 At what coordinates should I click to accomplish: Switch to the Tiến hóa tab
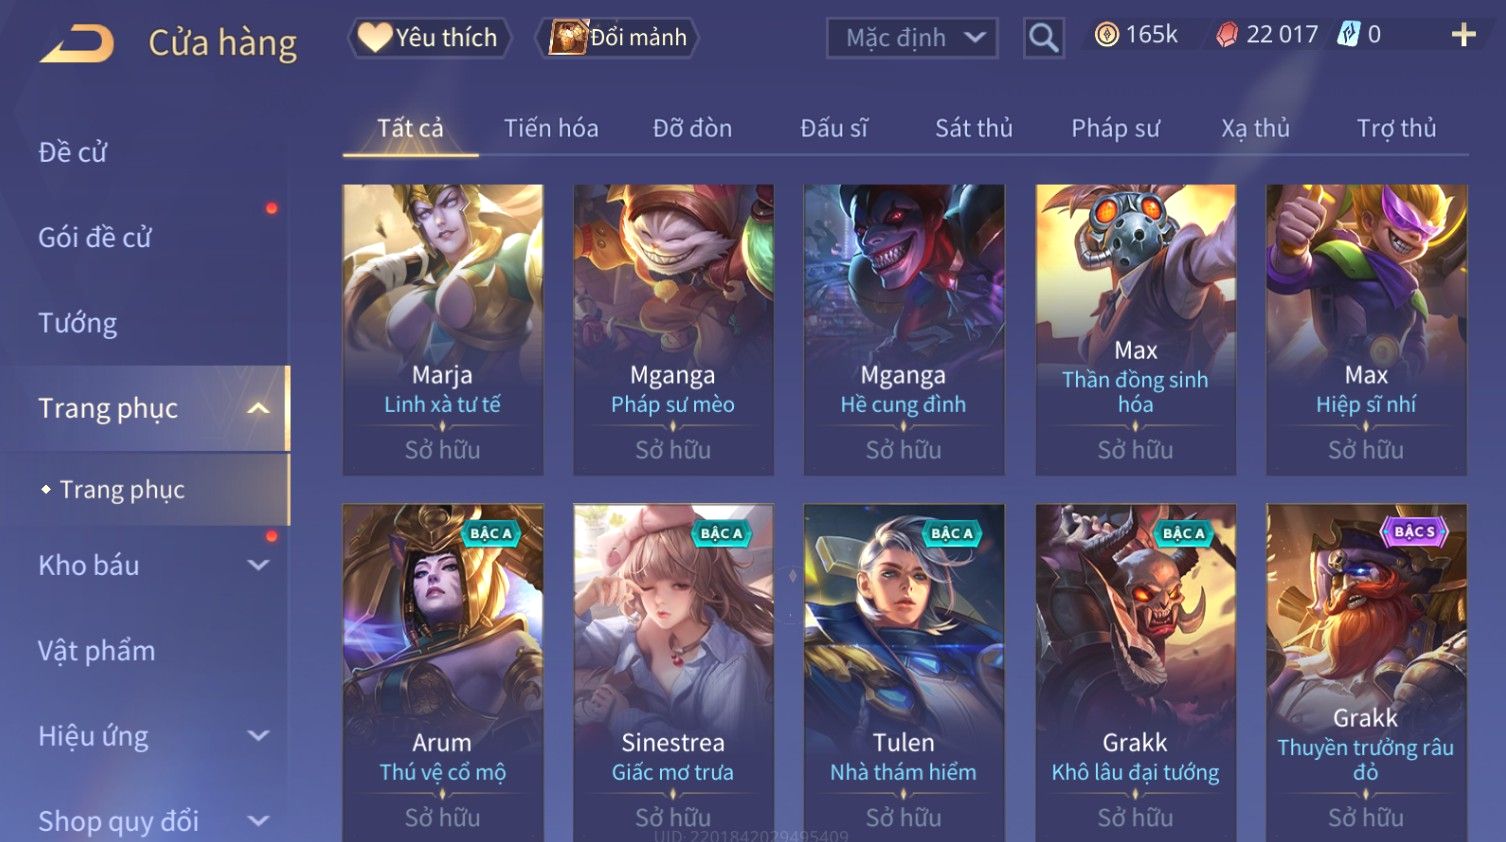(x=551, y=128)
